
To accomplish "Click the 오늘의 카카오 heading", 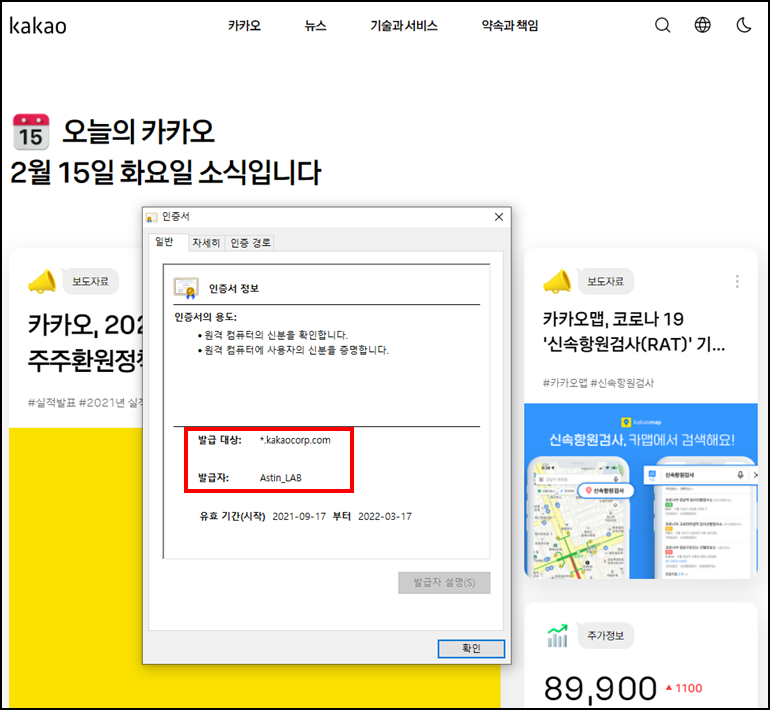I will tap(138, 132).
